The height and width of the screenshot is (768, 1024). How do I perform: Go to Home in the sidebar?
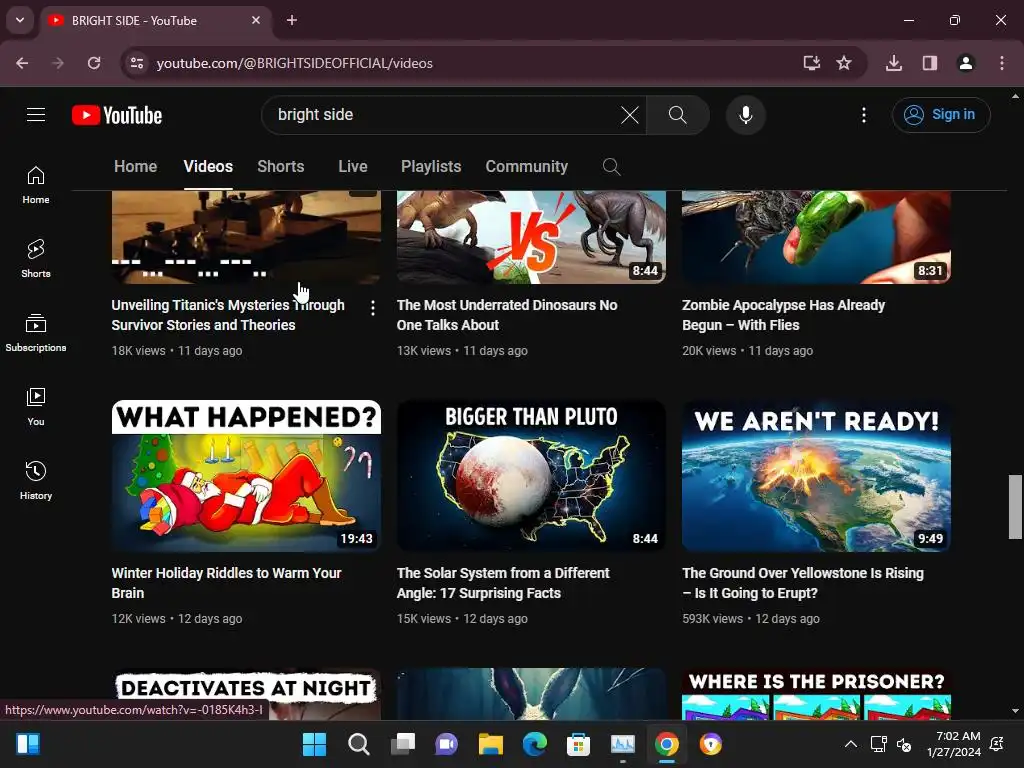click(x=36, y=185)
